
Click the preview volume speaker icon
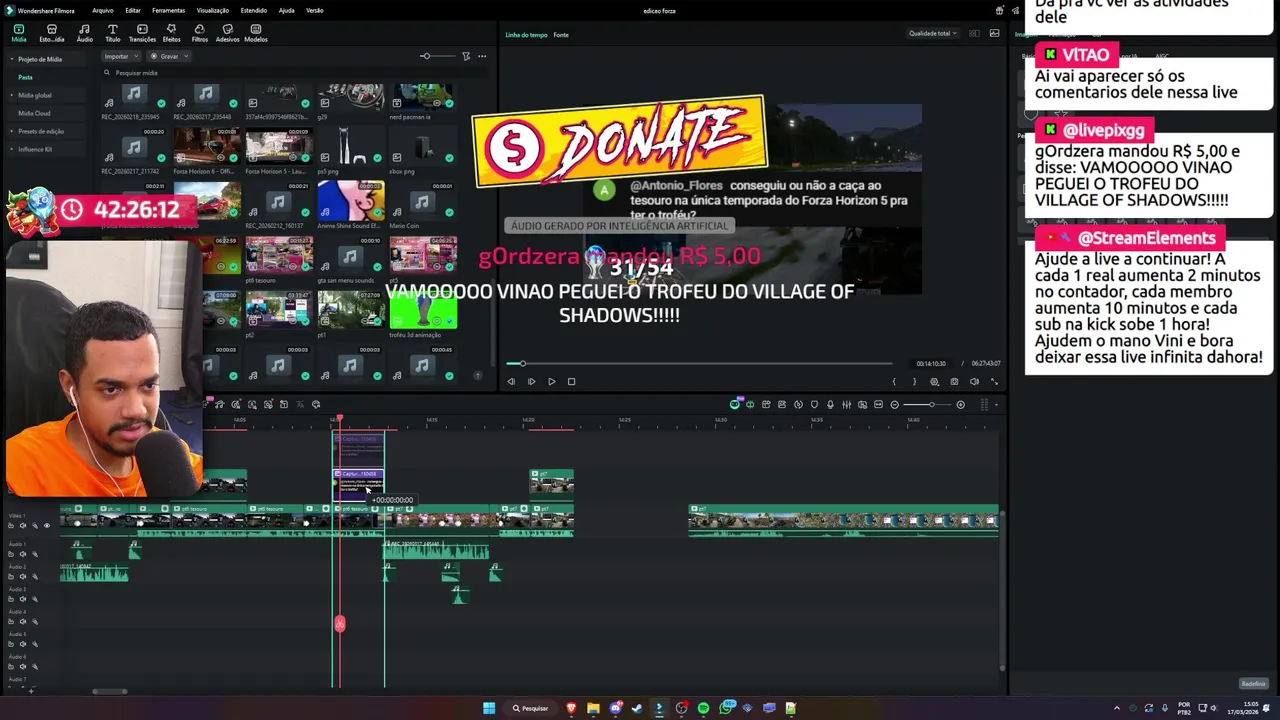click(x=974, y=381)
